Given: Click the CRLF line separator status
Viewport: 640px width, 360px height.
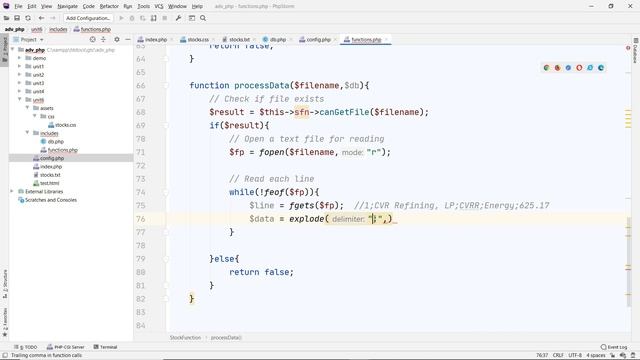Looking at the screenshot, I should coord(558,355).
